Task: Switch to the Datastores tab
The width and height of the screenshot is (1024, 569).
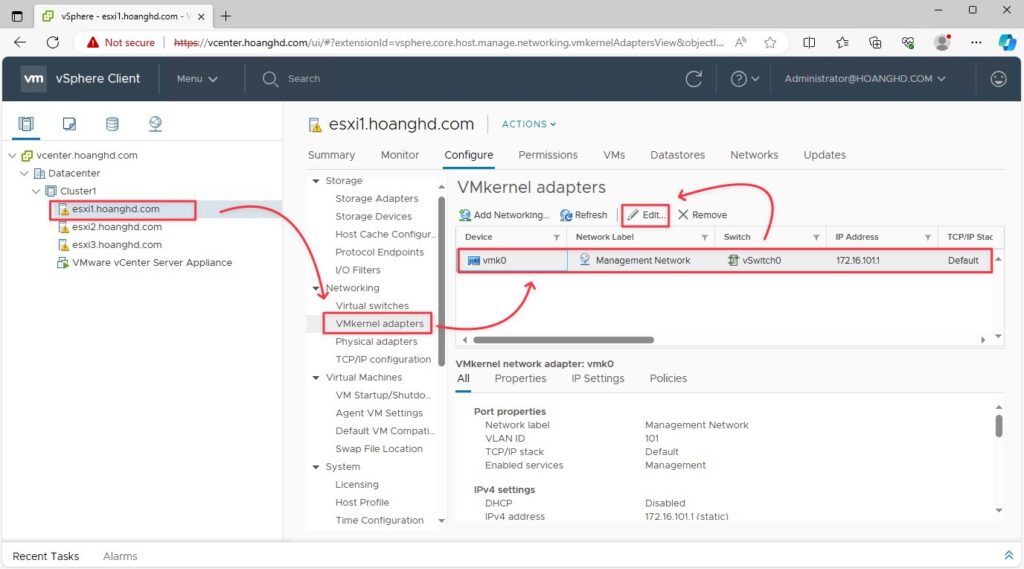Action: (677, 155)
